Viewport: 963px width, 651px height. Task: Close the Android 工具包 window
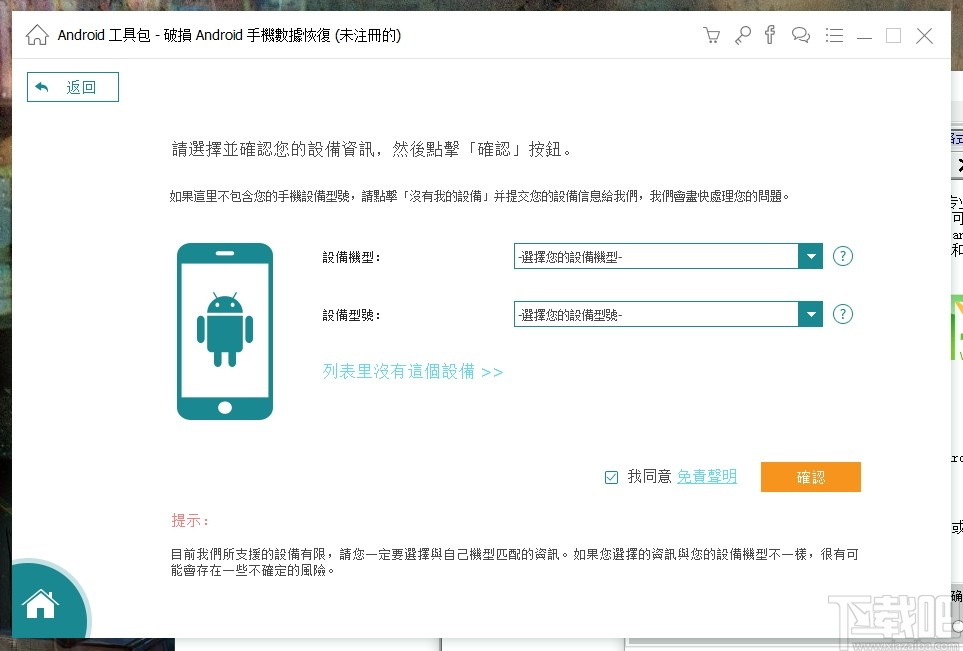tap(924, 36)
